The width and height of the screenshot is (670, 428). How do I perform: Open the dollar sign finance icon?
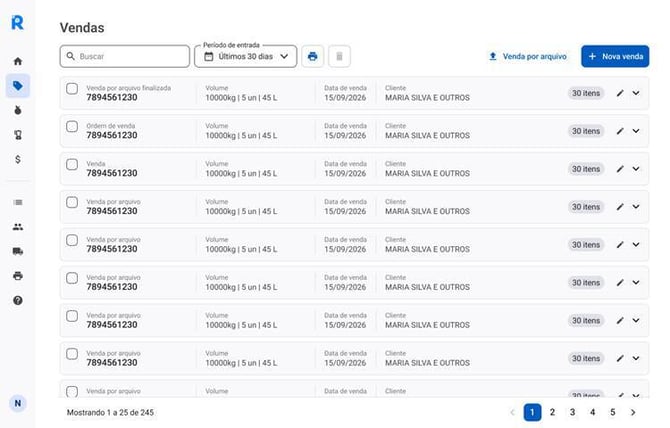tap(18, 159)
